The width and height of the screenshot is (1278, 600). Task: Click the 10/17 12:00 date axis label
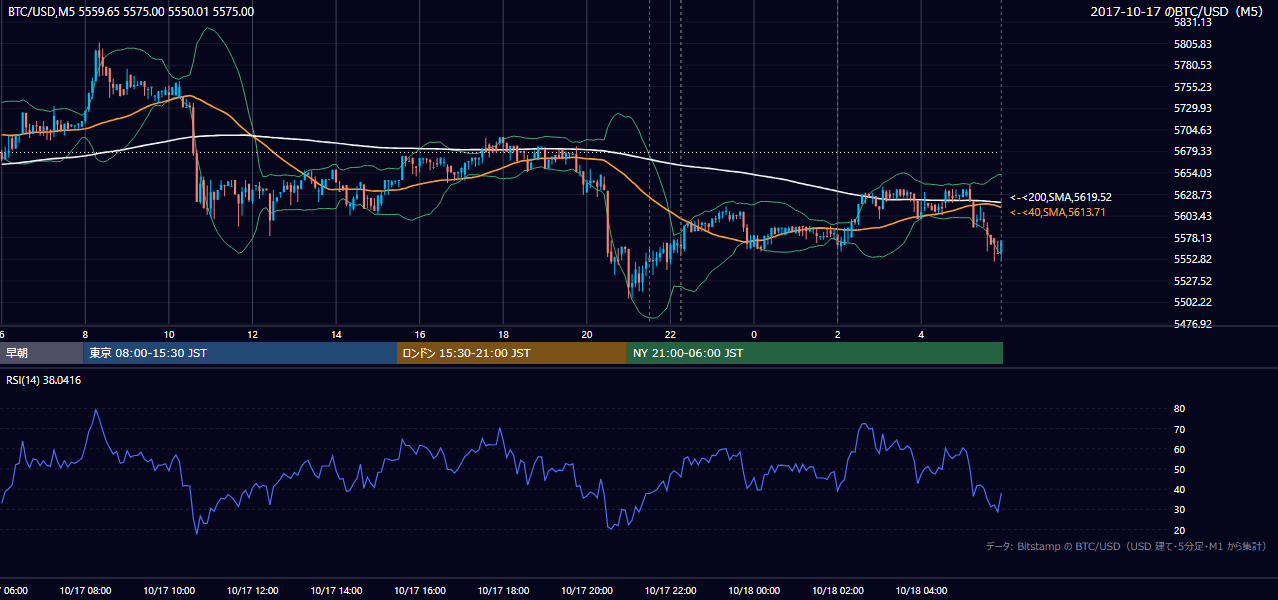click(x=253, y=591)
